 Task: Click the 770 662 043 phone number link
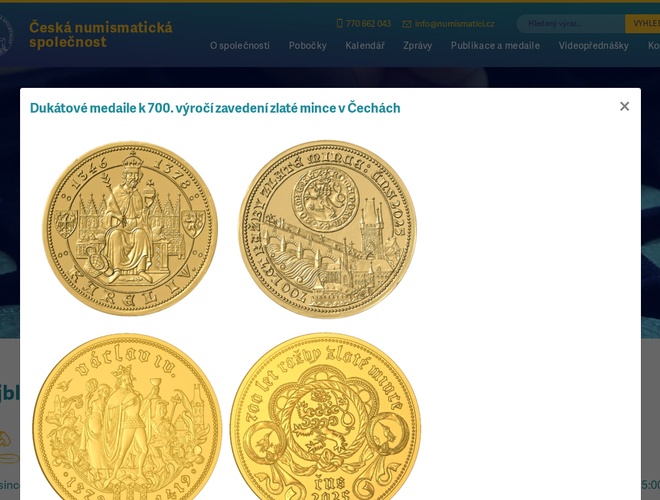click(368, 24)
